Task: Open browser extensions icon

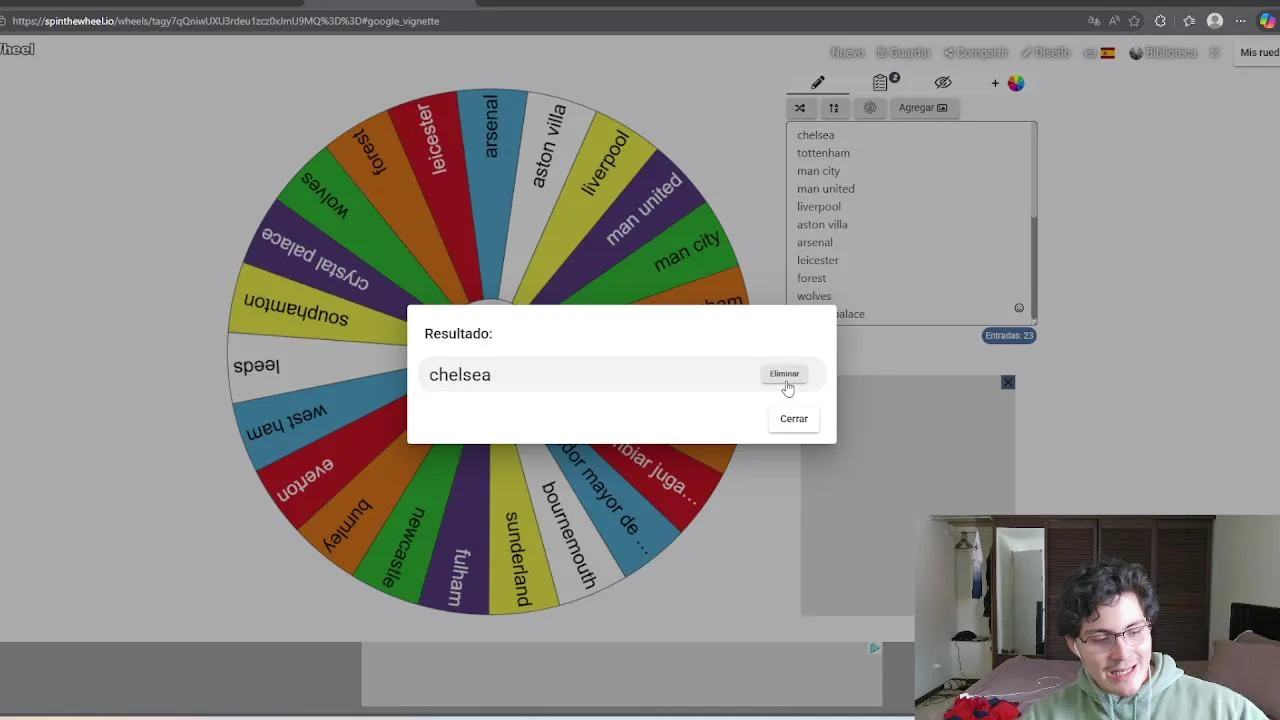Action: (1160, 21)
